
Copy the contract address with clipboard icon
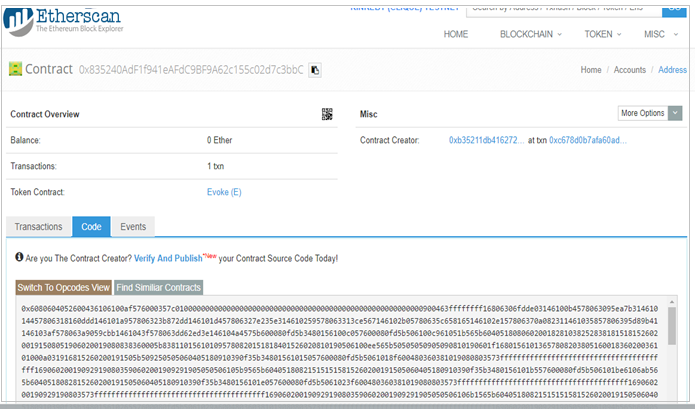pos(315,70)
